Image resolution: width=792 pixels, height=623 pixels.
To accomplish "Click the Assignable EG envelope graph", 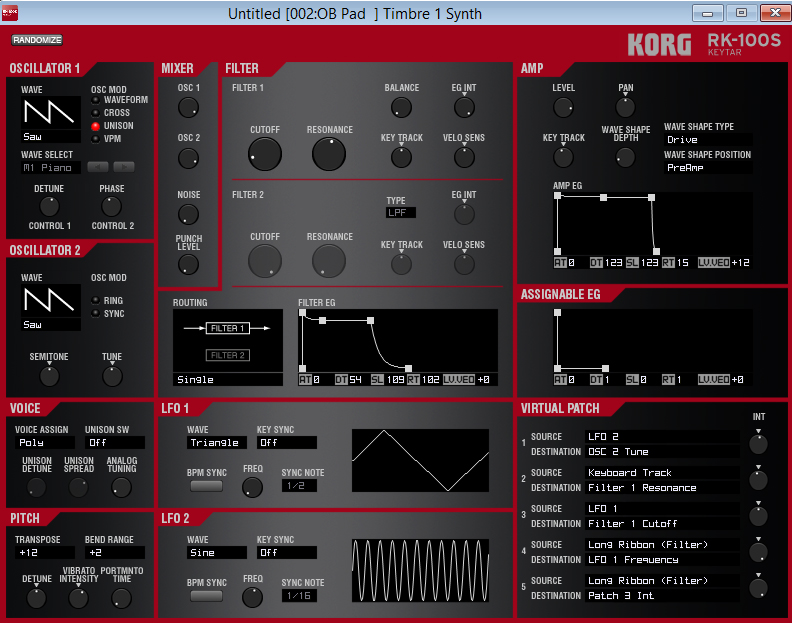I will (x=653, y=341).
